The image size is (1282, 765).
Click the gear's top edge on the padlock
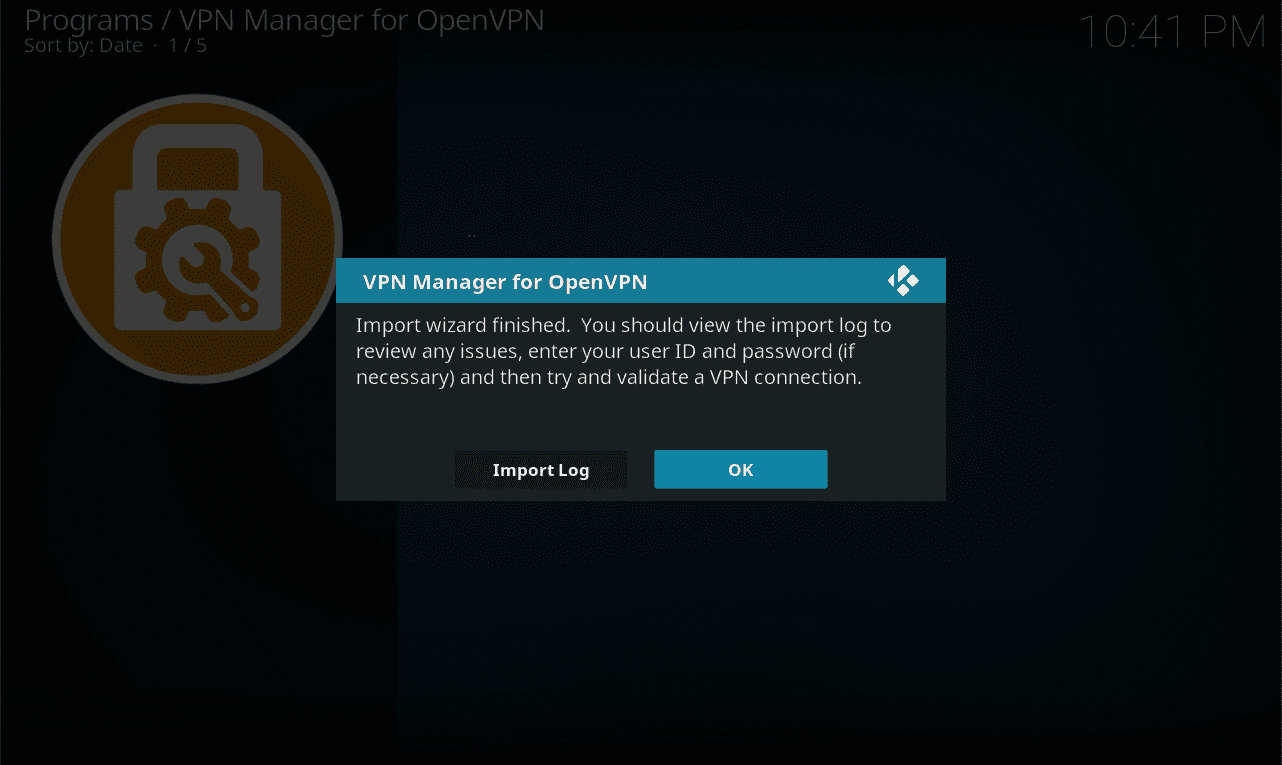196,207
